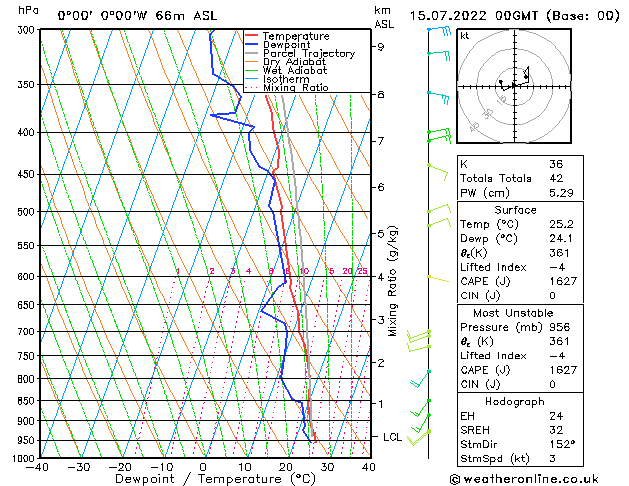Click the K index value 36

[x=556, y=164]
